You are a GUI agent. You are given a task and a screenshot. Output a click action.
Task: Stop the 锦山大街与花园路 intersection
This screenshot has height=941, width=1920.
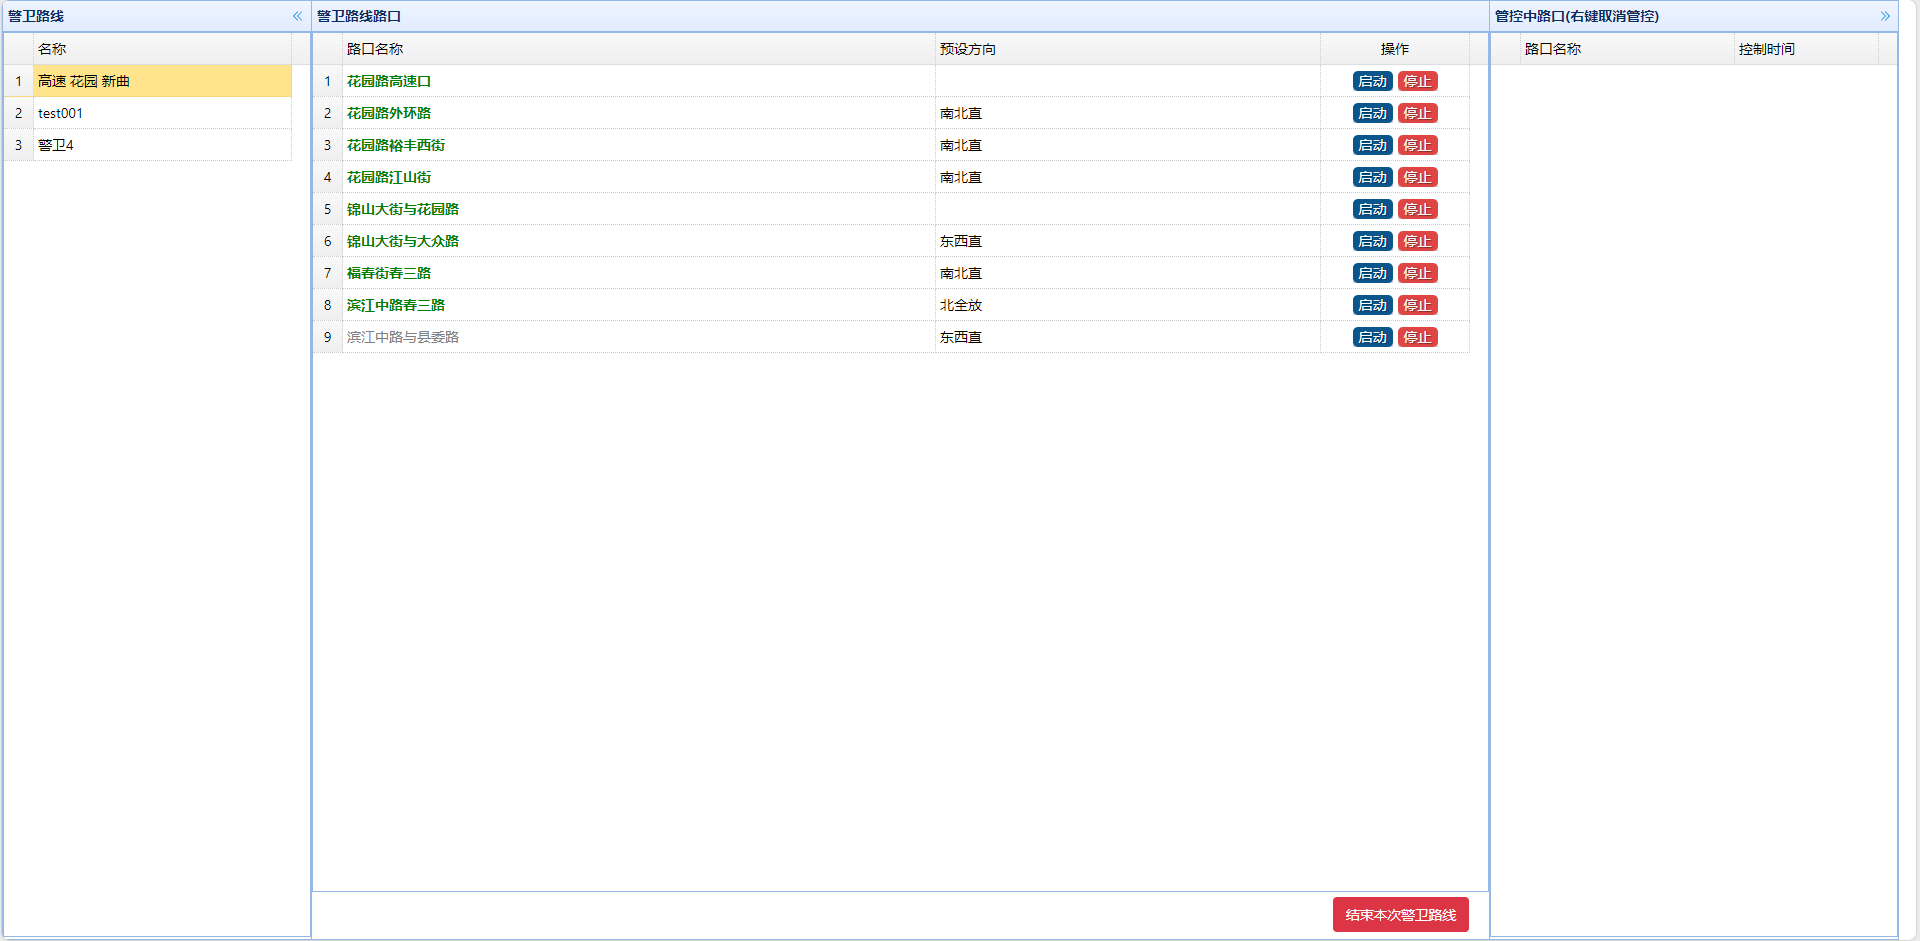1417,209
